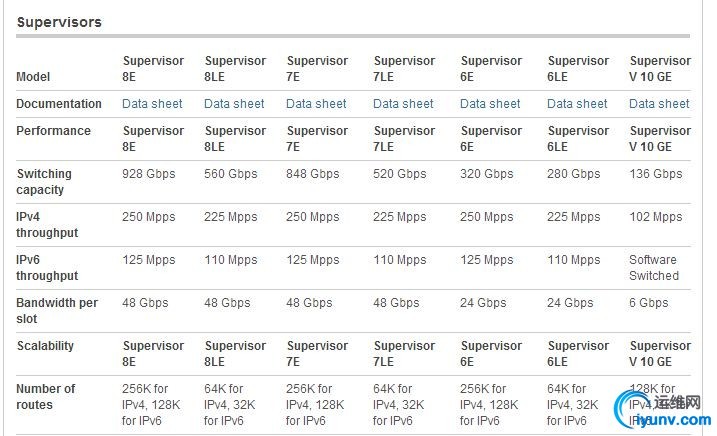Image resolution: width=717 pixels, height=436 pixels.
Task: Select the Number of routes row label
Action: pyautogui.click(x=45, y=397)
